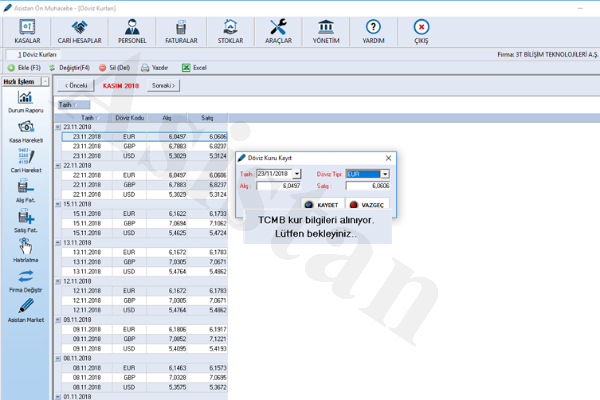This screenshot has height=400, width=600.
Task: Click the Alış input field in dialog
Action: 279,186
